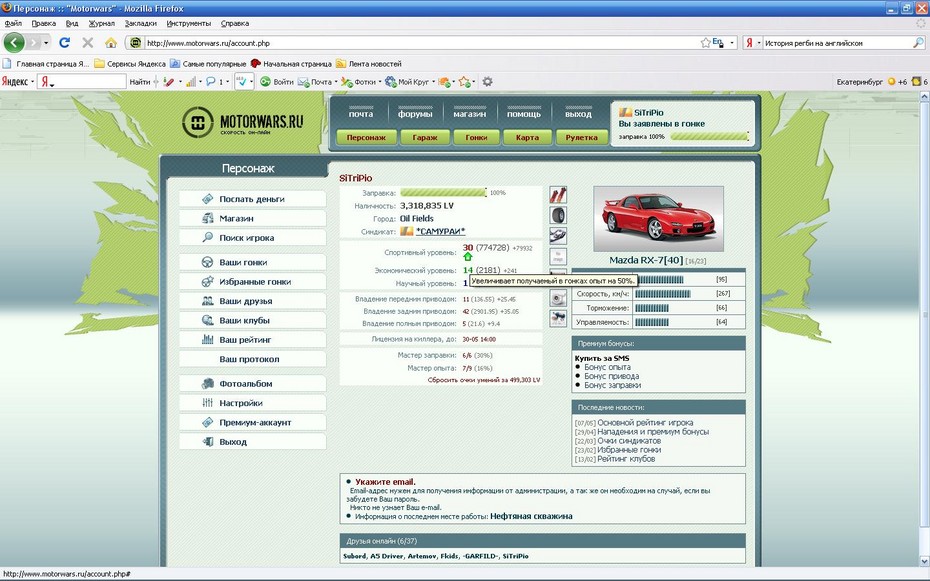Image resolution: width=930 pixels, height=581 pixels.
Task: Click the MOTORWARS.RU logo
Action: click(x=243, y=123)
